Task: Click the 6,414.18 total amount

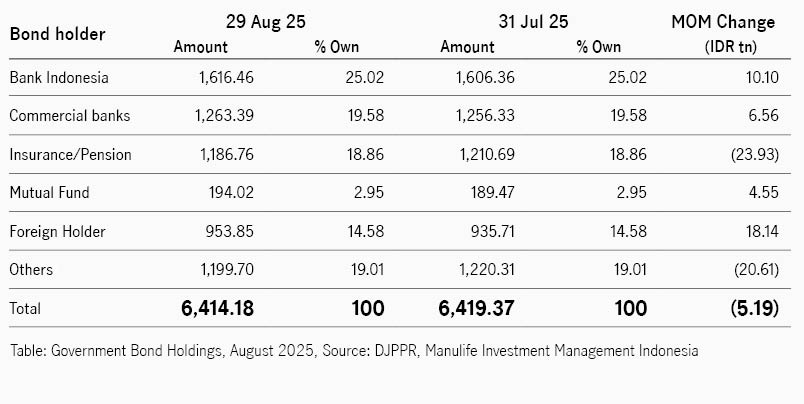Action: [217, 308]
